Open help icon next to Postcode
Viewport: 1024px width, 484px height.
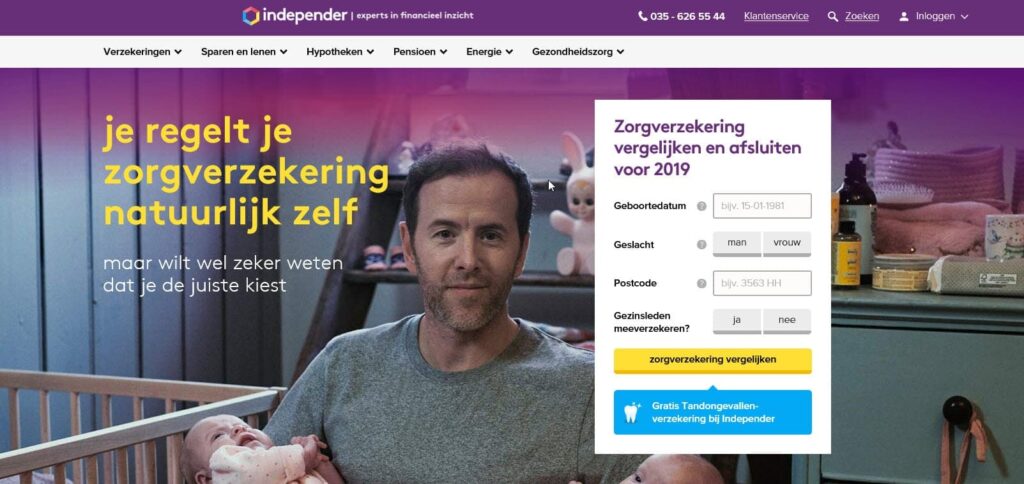tap(701, 283)
